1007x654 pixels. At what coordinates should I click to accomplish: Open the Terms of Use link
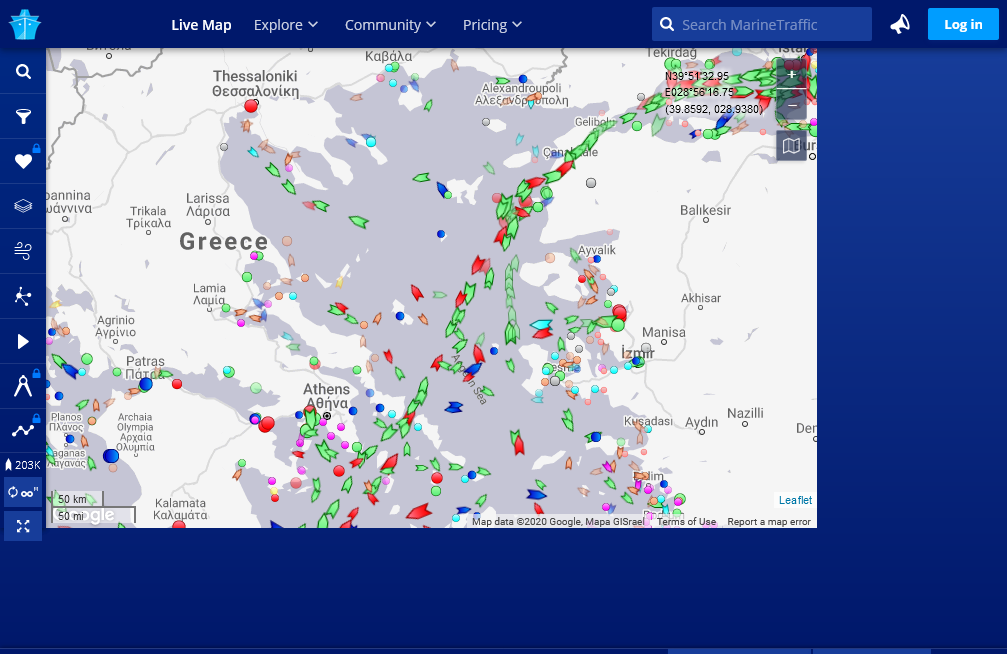tap(686, 522)
